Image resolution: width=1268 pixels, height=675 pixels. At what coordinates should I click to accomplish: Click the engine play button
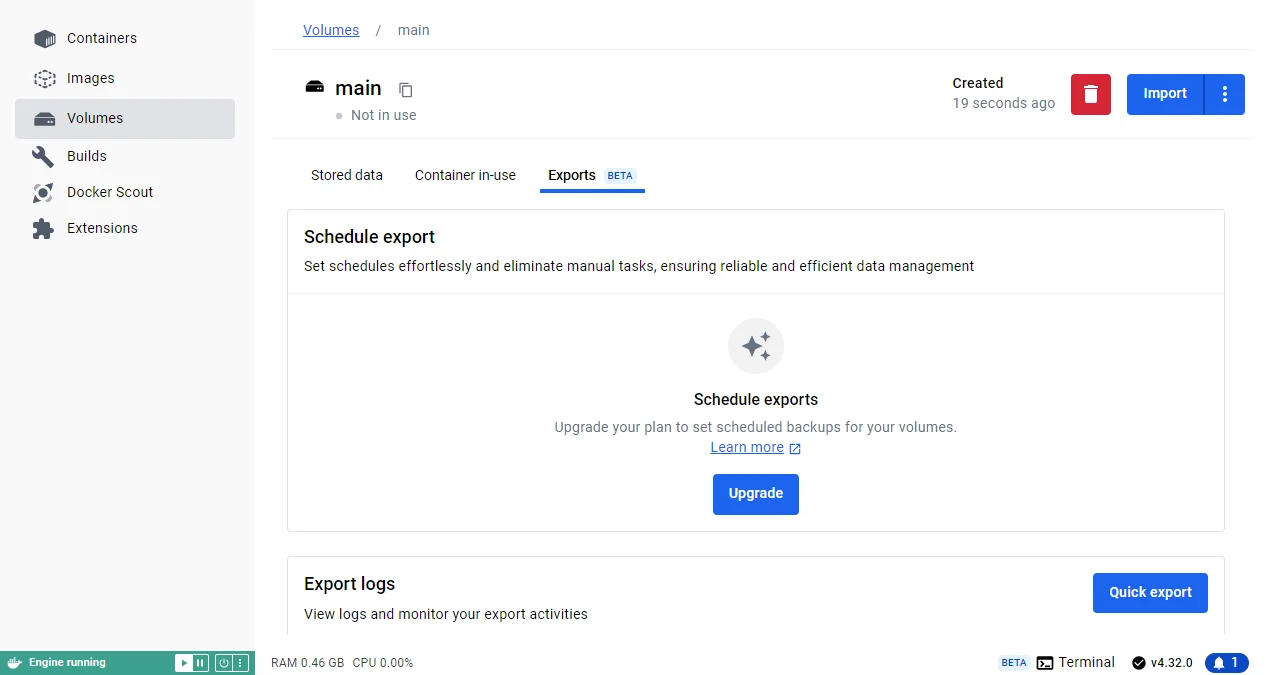click(184, 663)
